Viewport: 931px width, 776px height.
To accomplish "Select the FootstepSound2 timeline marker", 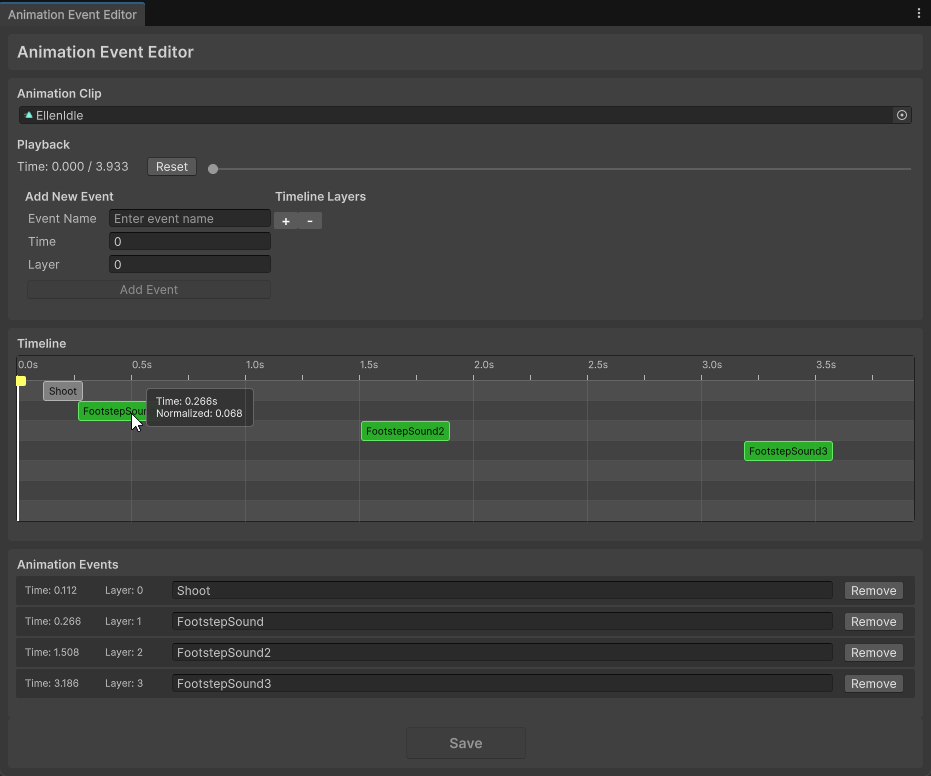I will point(405,431).
